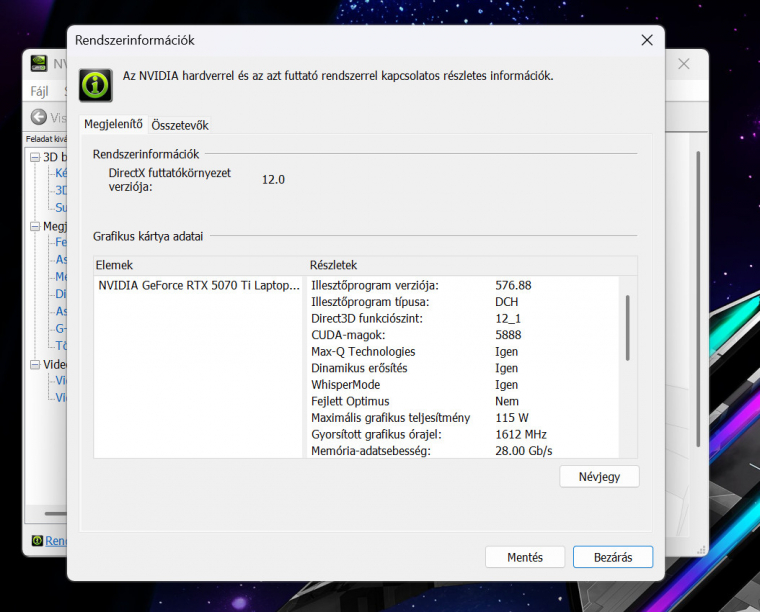Click the horizontal scrollbar in the background tree panel
Screen dimensions: 760x612
56,514
